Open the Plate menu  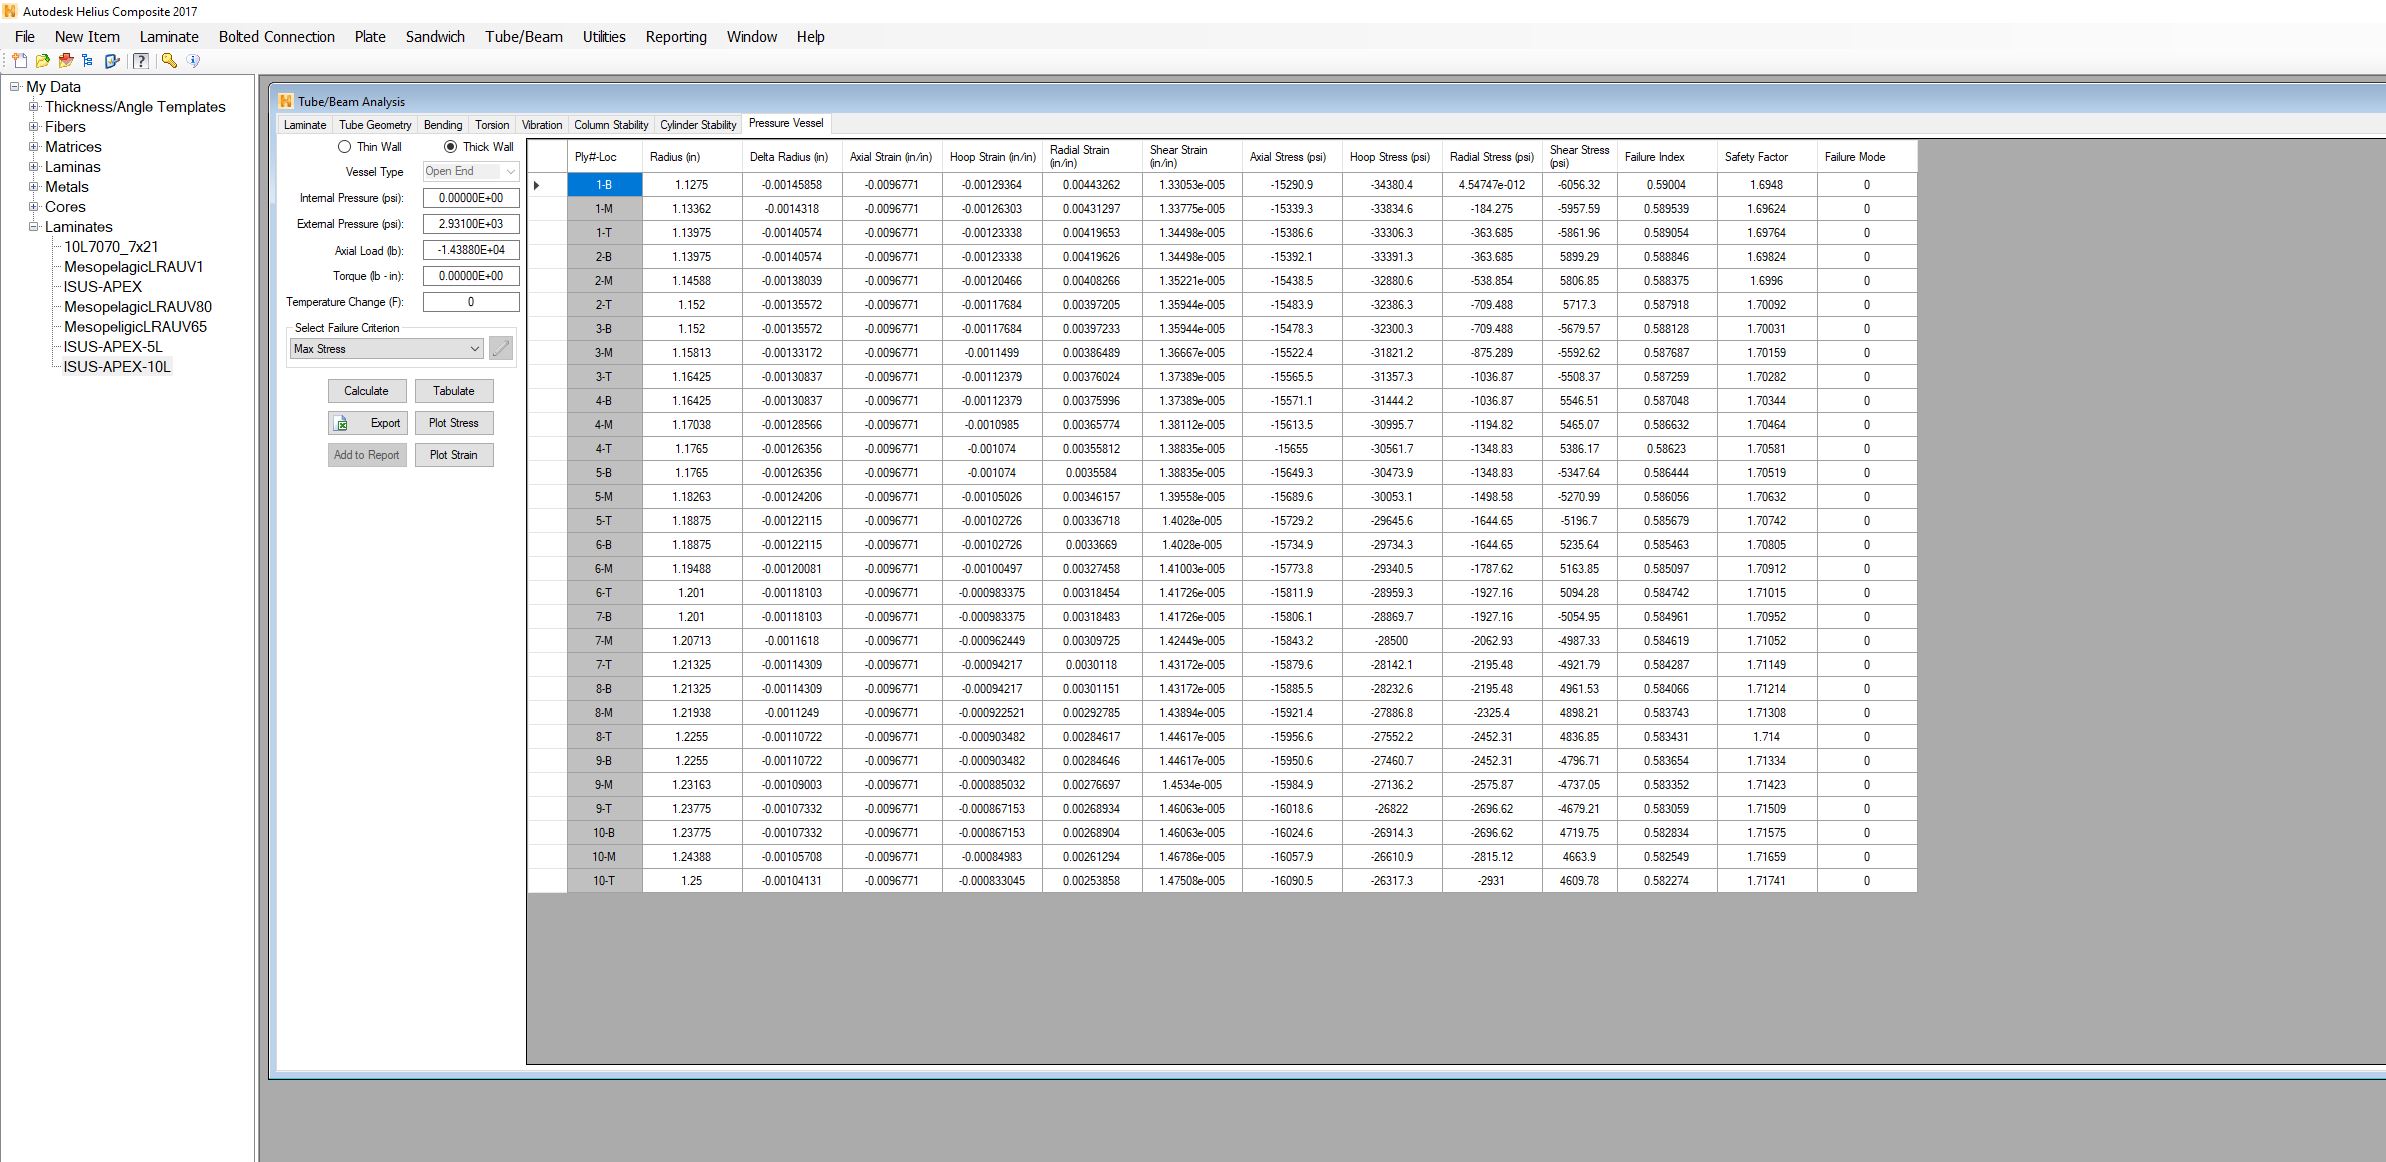click(x=370, y=37)
